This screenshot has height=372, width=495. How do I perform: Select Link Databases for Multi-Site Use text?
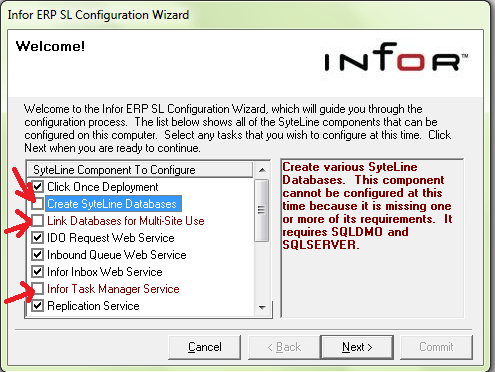126,221
